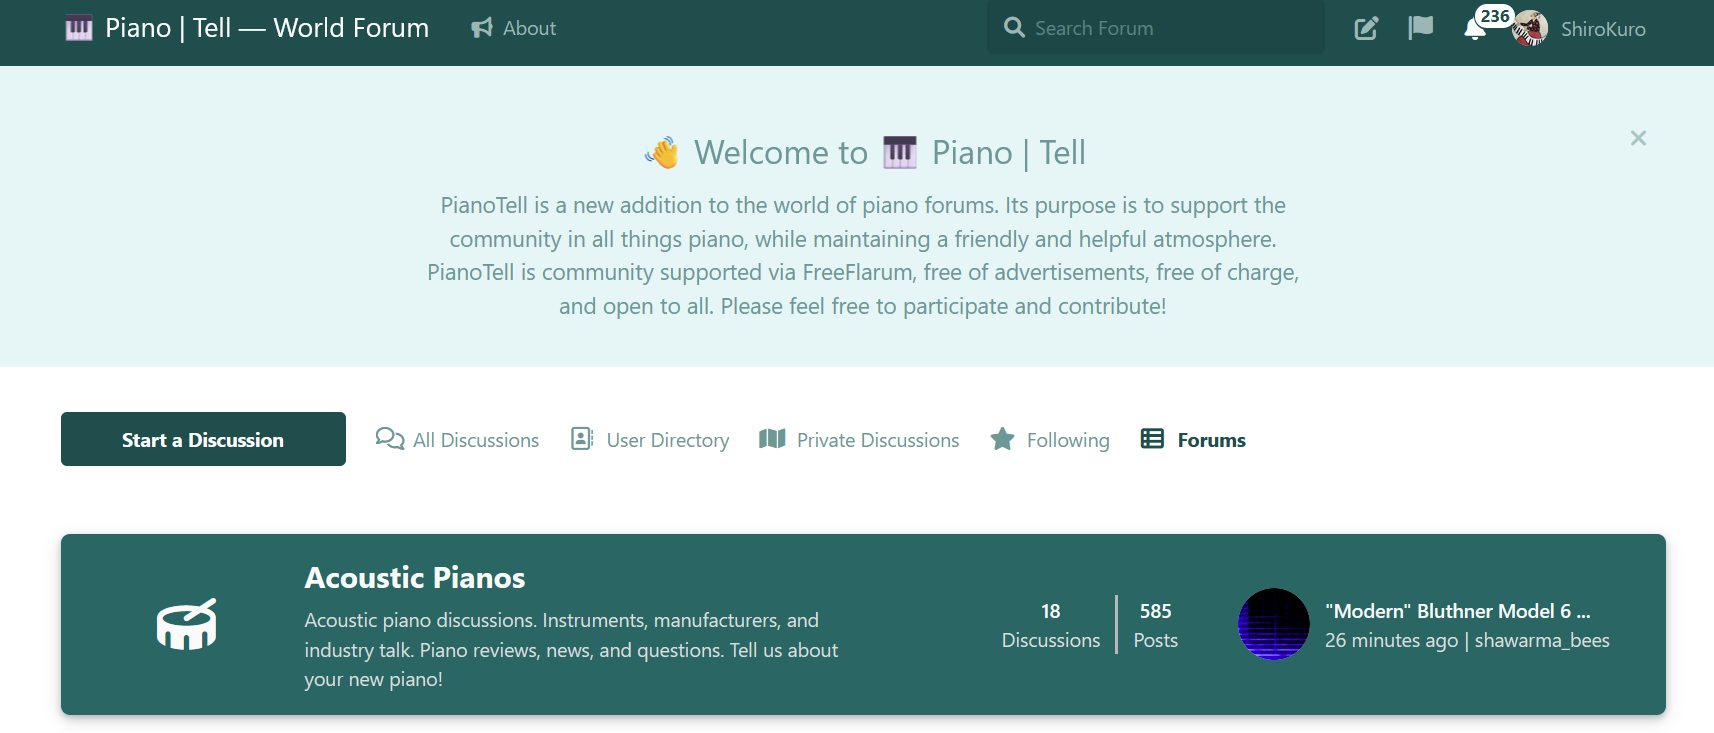Click the last poster's dark blue avatar
The image size is (1714, 733).
tap(1273, 624)
